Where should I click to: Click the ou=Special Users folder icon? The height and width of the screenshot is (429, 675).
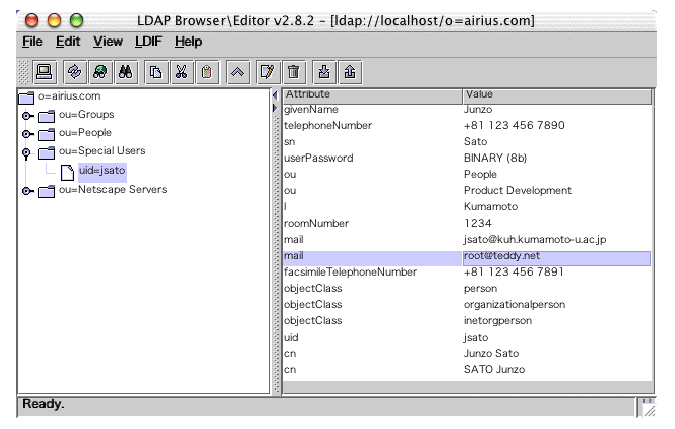[46, 152]
